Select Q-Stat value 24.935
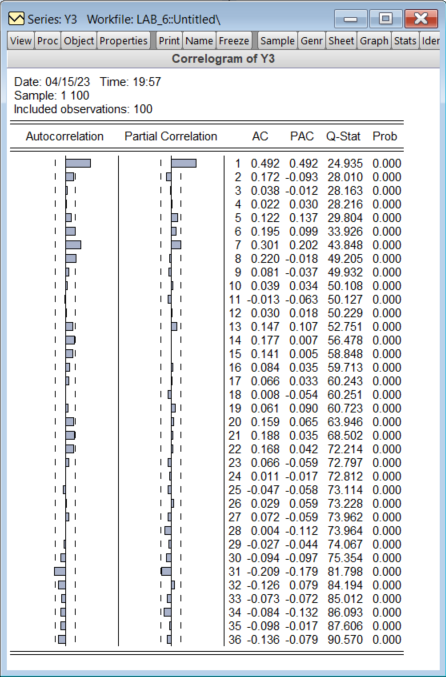 coord(345,164)
